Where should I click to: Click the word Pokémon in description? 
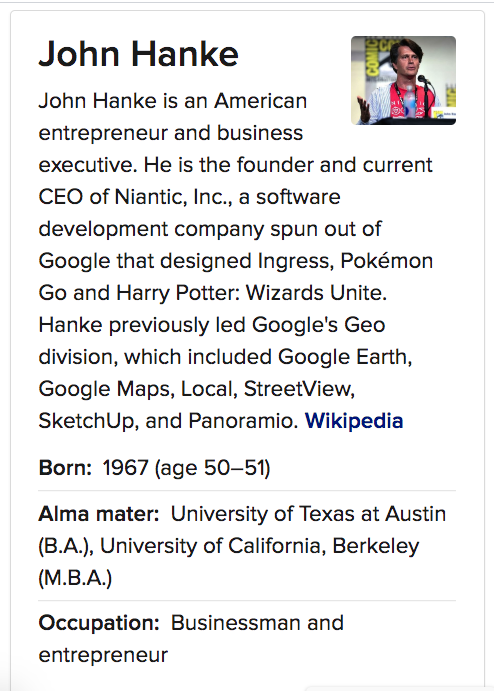[x=386, y=260]
